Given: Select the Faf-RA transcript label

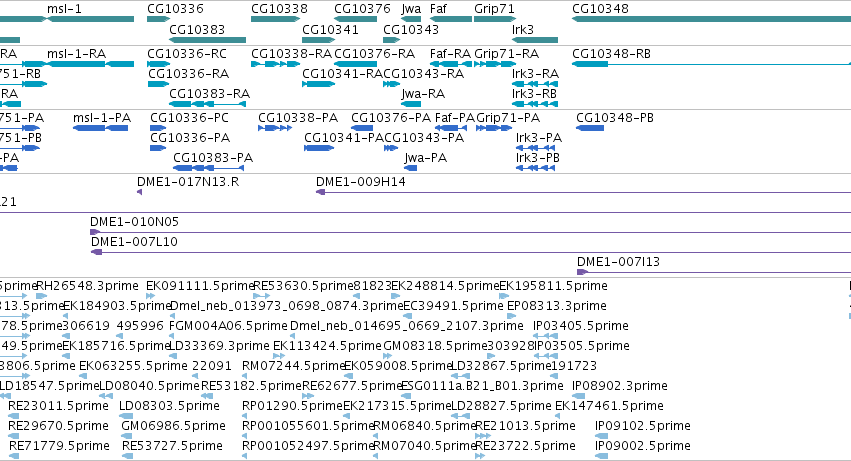Looking at the screenshot, I should coord(450,54).
